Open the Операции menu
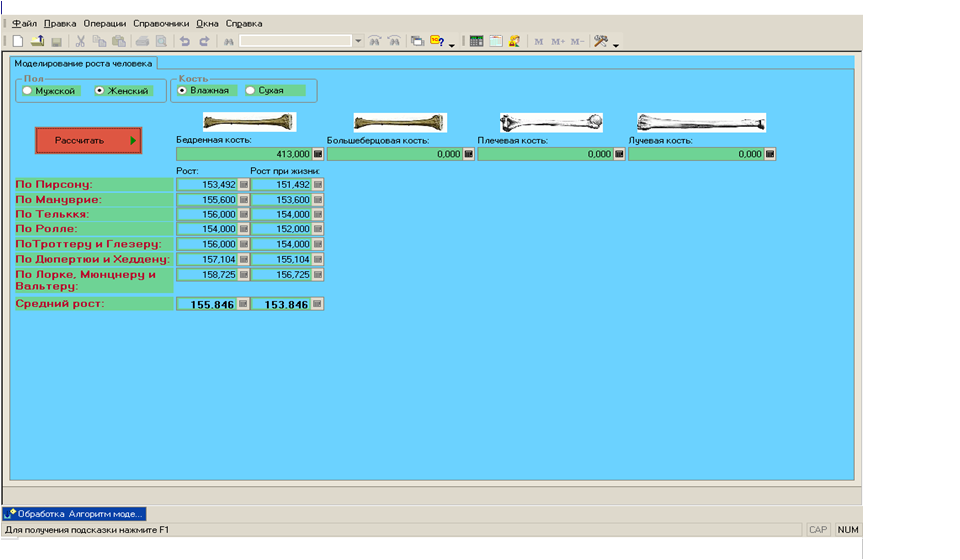This screenshot has width=960, height=560. (105, 23)
